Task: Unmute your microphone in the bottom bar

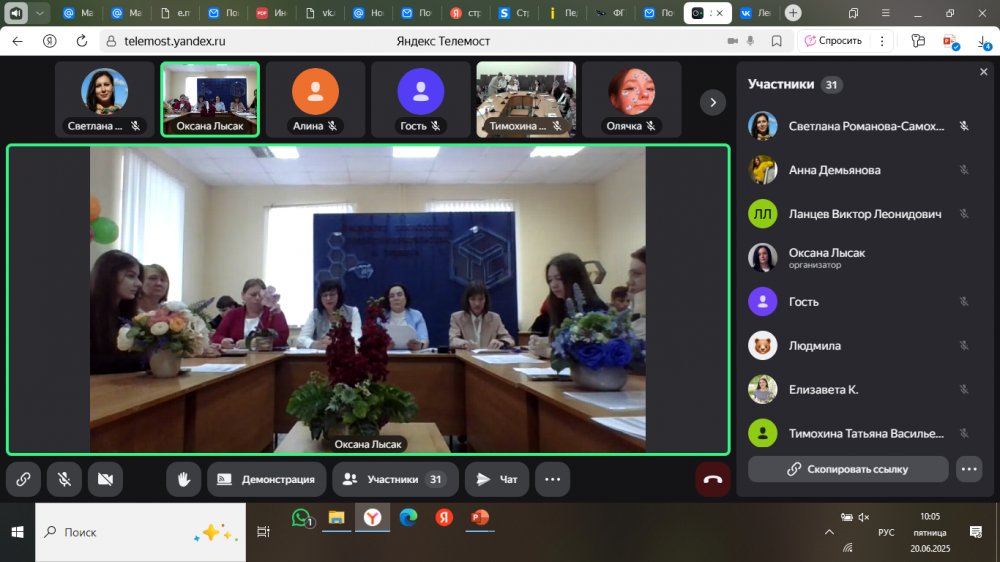Action: 64,480
